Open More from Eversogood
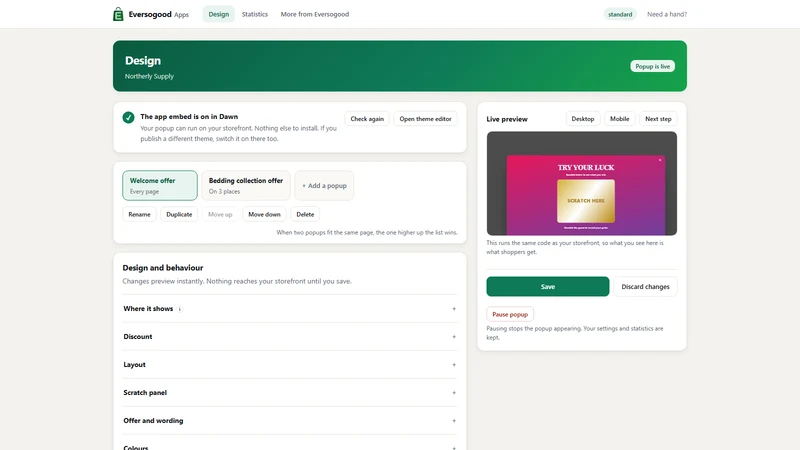The image size is (800, 450). tap(315, 14)
